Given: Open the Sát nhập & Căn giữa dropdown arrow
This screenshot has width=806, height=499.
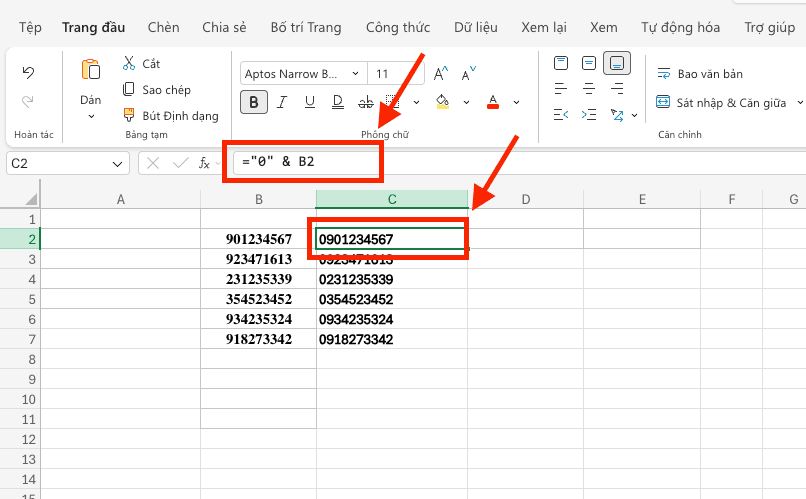Looking at the screenshot, I should coord(800,102).
